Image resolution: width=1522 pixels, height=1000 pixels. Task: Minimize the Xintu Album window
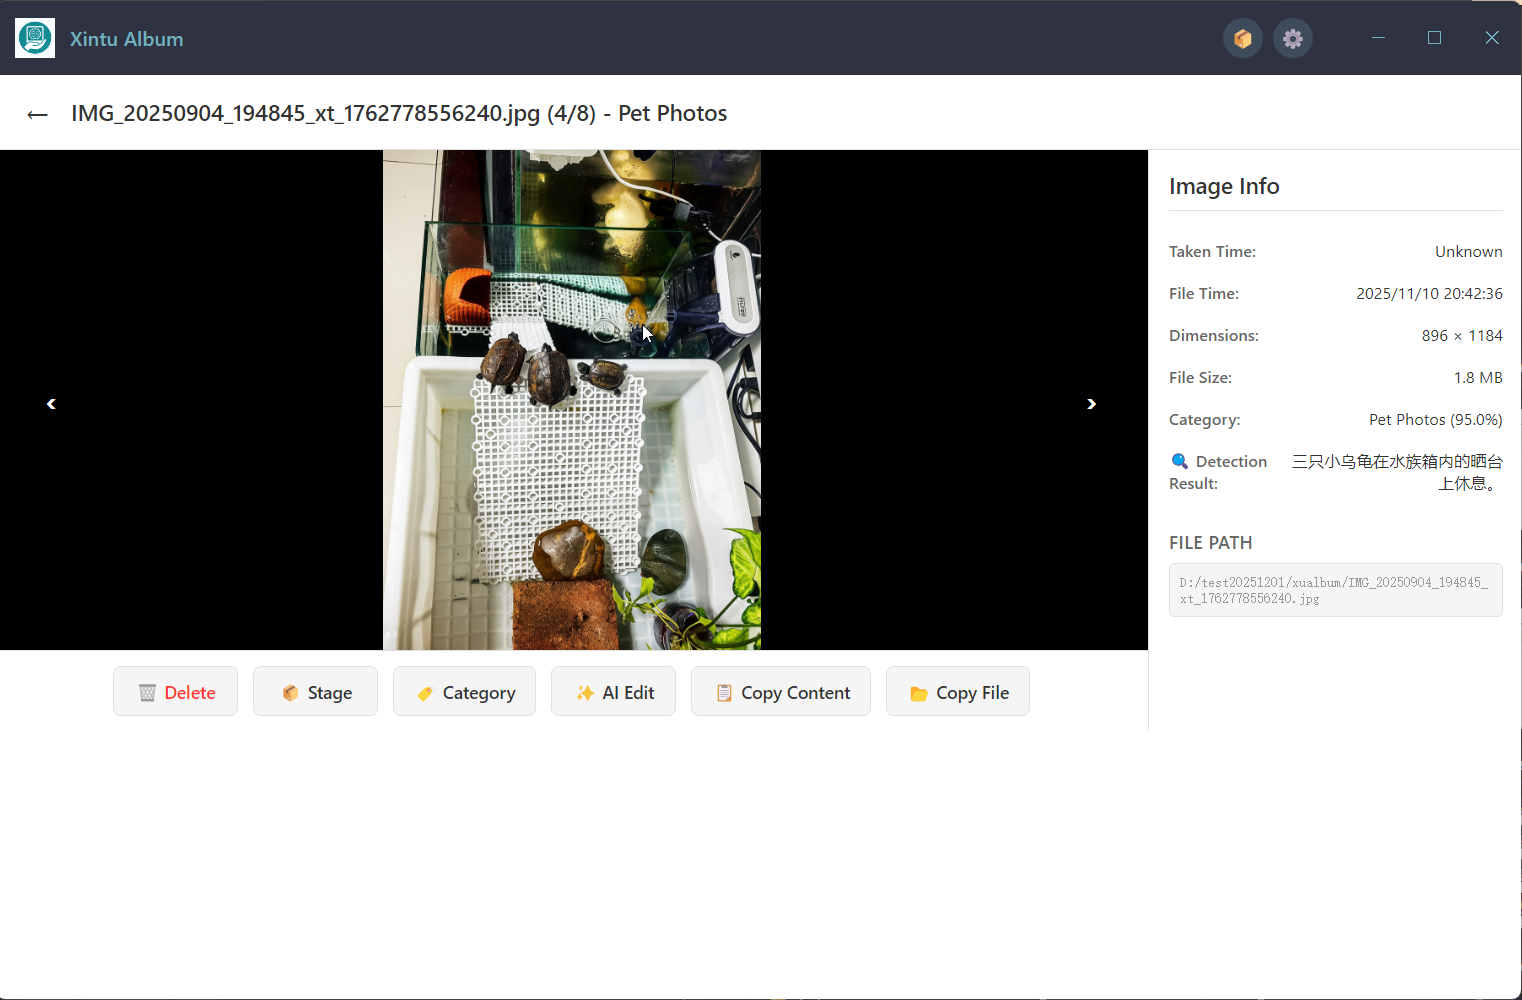pyautogui.click(x=1378, y=38)
